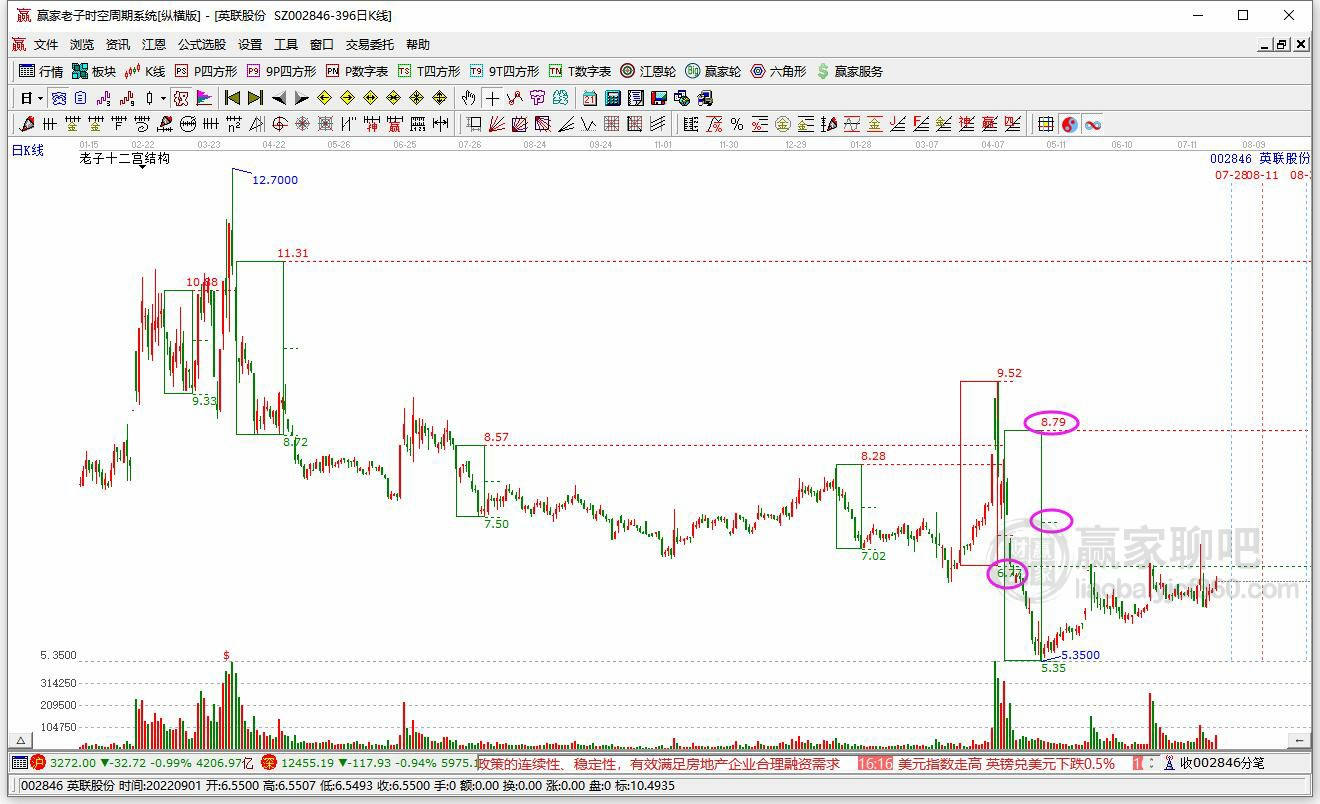Click the 314250 volume axis label
Image resolution: width=1320 pixels, height=804 pixels.
click(x=58, y=683)
